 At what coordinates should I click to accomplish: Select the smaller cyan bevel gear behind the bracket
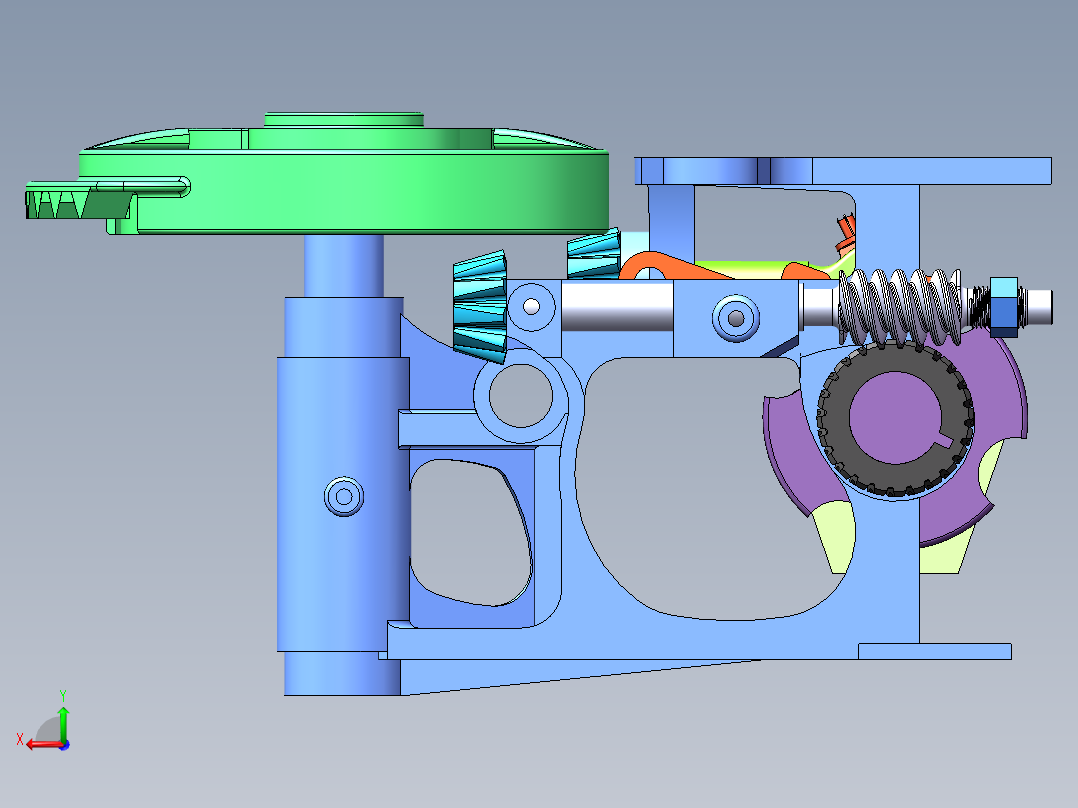593,254
